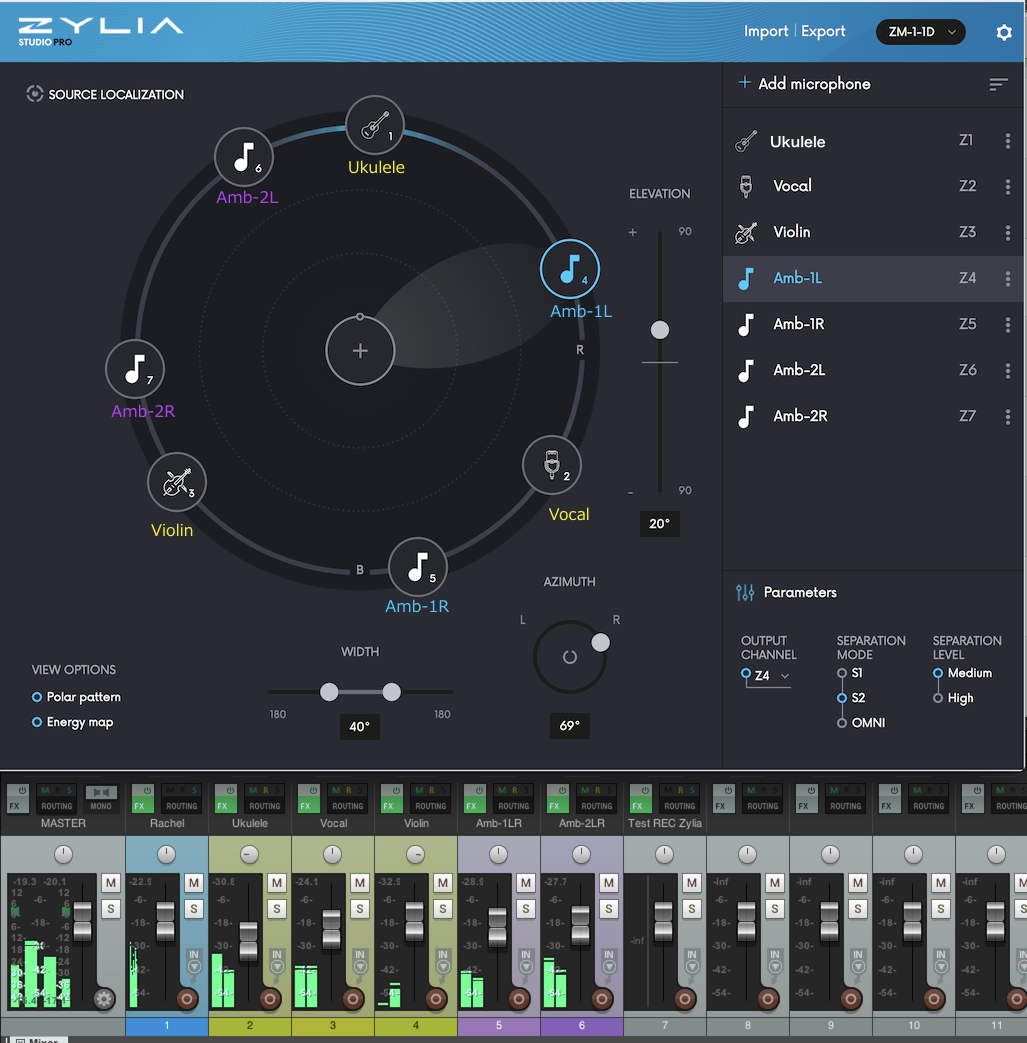Toggle power icon on the MASTER track
Viewport: 1027px width, 1043px height.
(22, 791)
